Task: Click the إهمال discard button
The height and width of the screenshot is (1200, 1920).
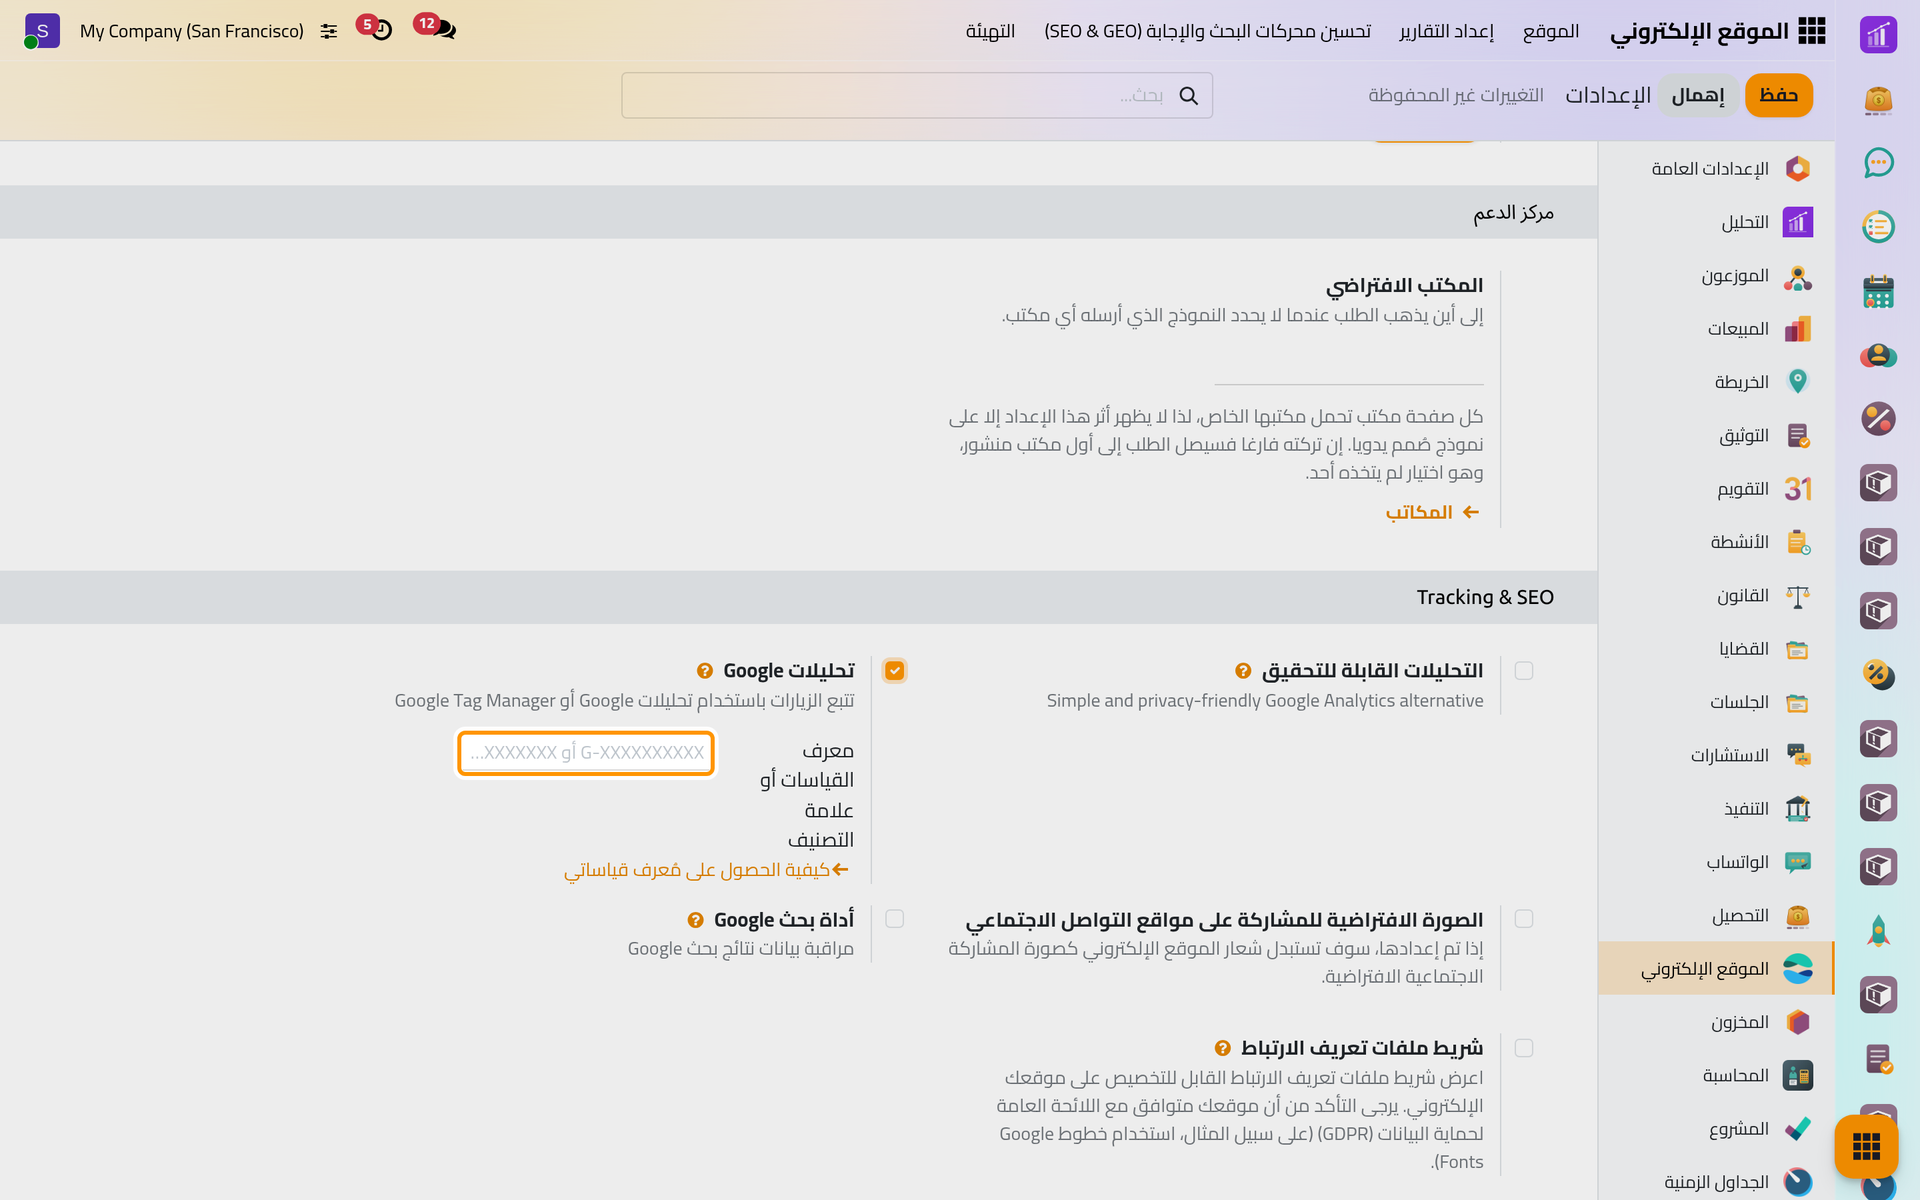Action: pyautogui.click(x=1698, y=95)
